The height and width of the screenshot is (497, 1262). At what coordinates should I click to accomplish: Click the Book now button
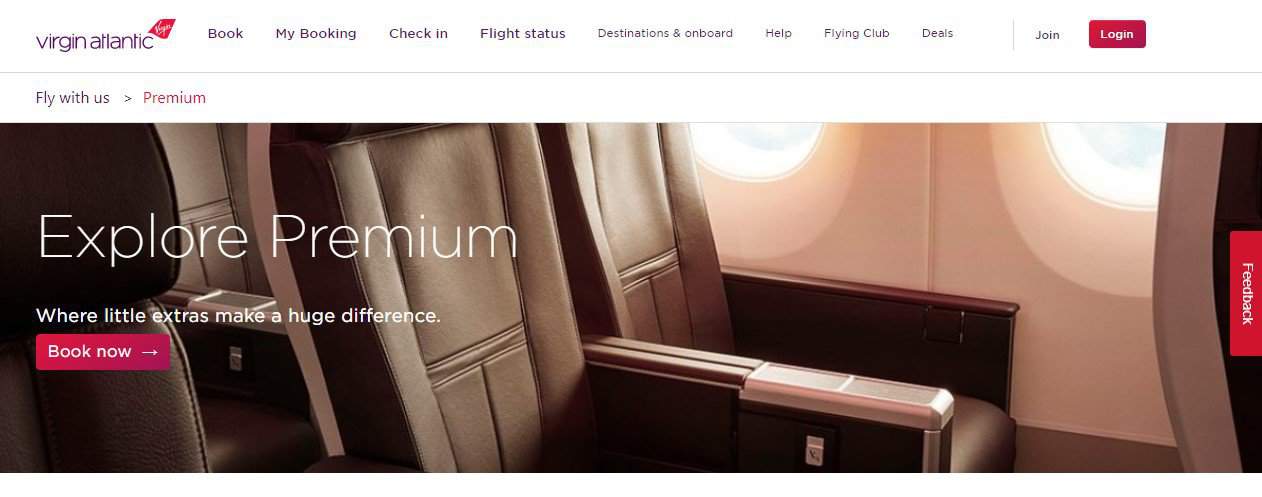(x=103, y=352)
